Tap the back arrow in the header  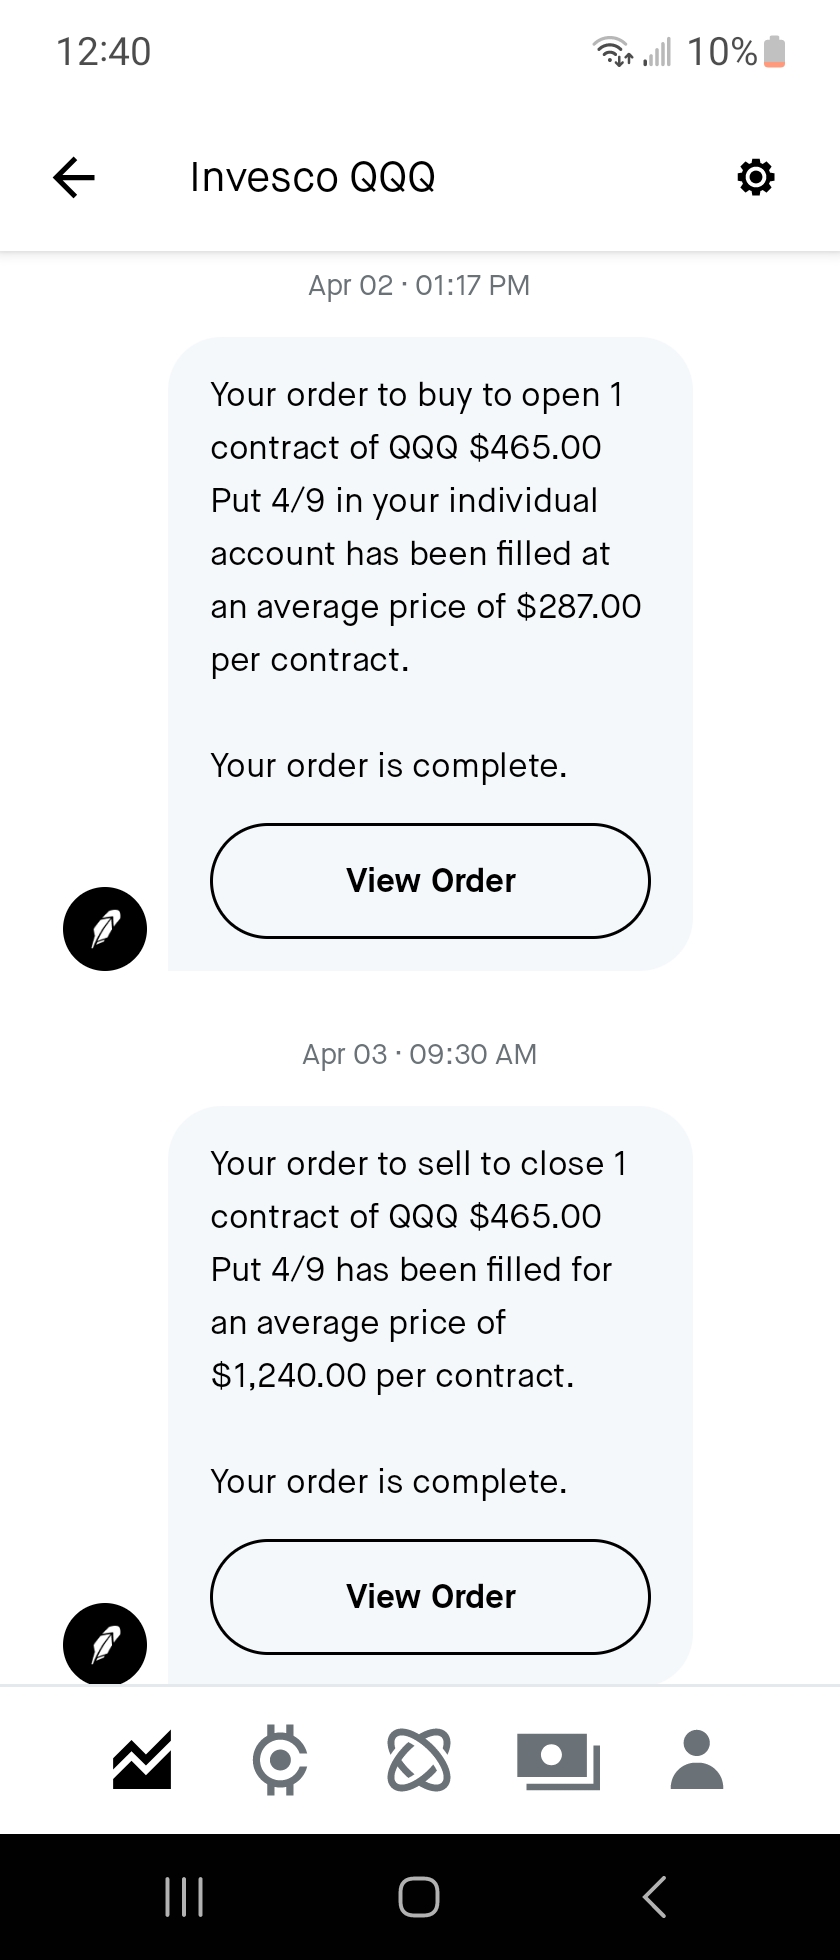[74, 178]
